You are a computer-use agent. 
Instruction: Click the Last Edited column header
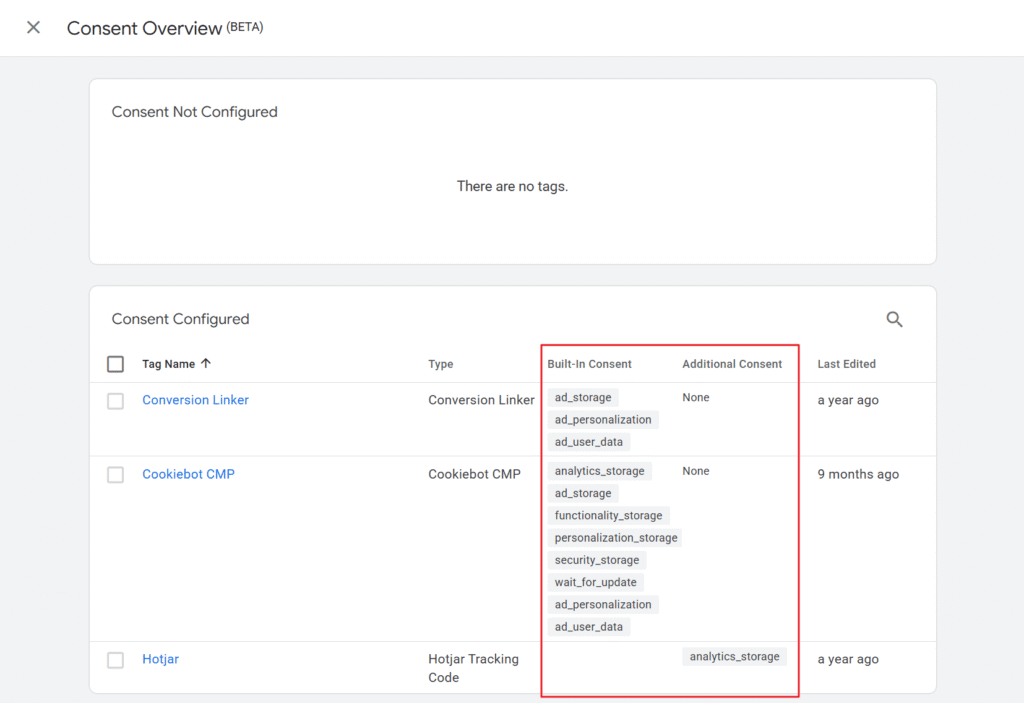click(846, 364)
